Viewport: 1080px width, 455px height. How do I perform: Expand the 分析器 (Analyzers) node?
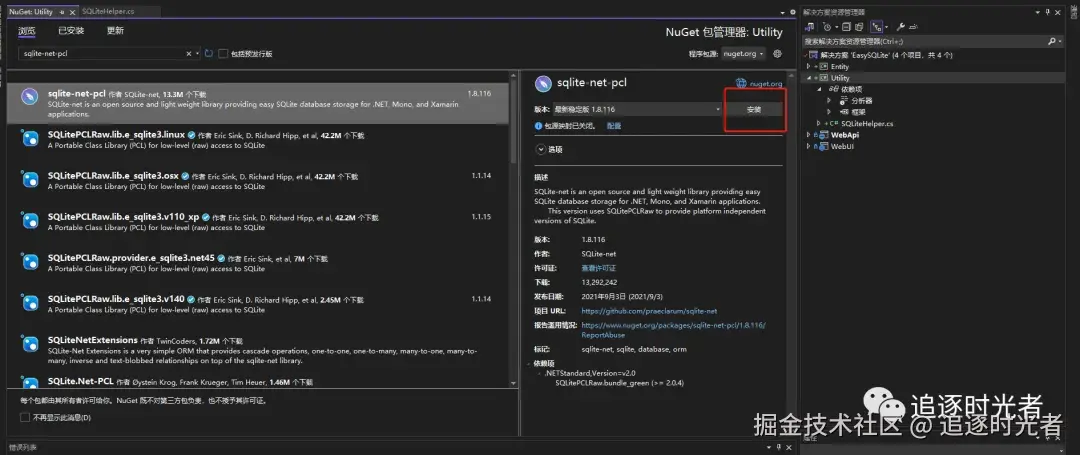coord(829,100)
